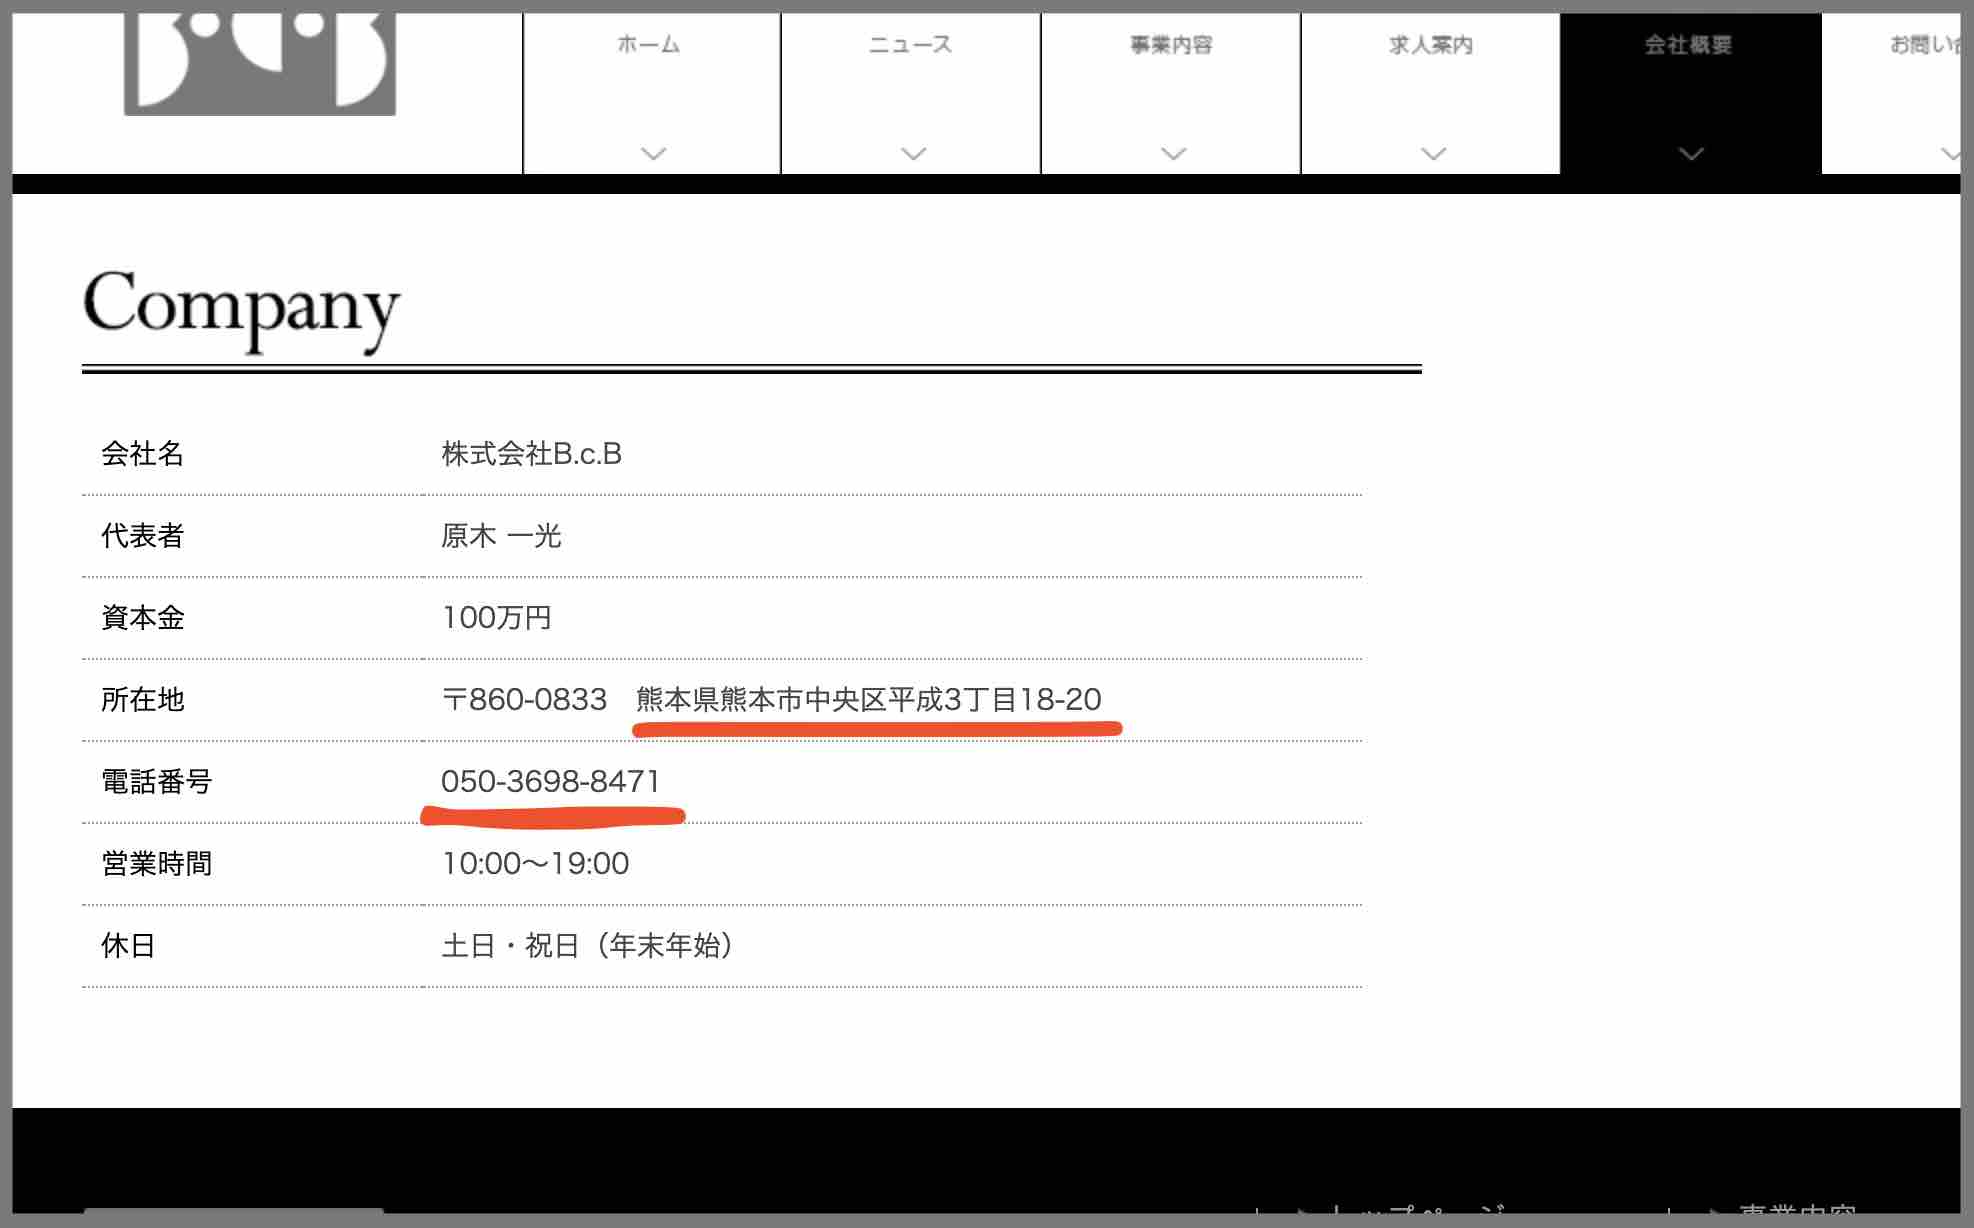Click company name 株式会社B.c.B
1974x1228 pixels.
coord(532,454)
